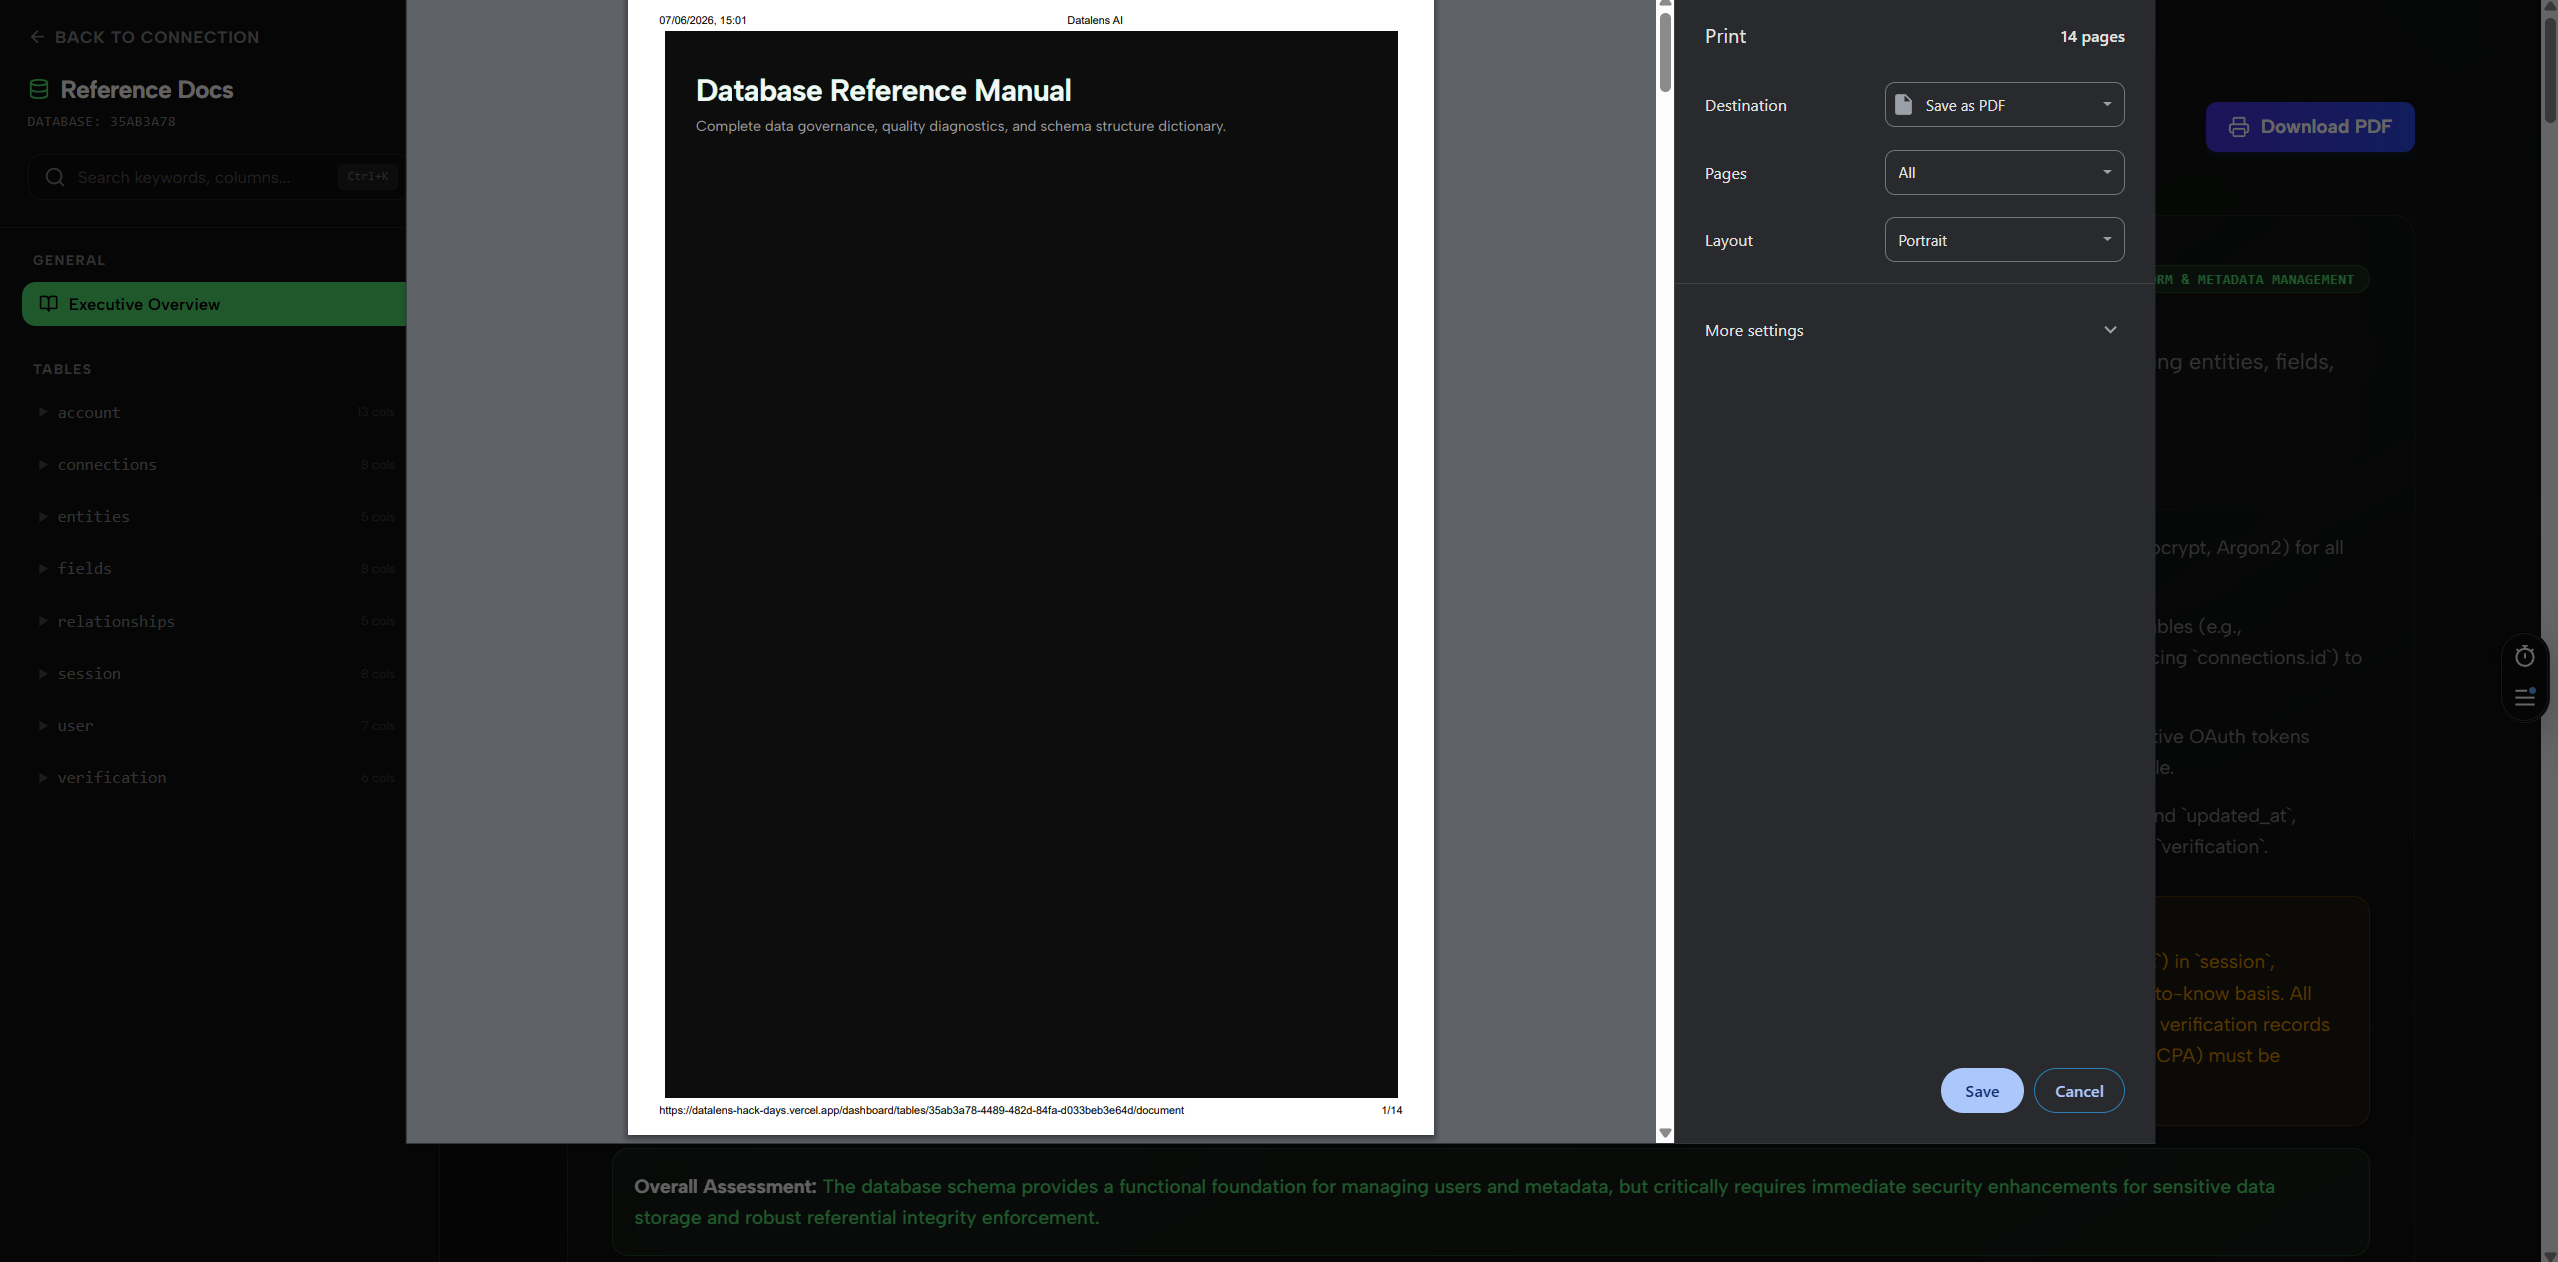Click the Ctrl+K shortcut badge

[x=367, y=177]
